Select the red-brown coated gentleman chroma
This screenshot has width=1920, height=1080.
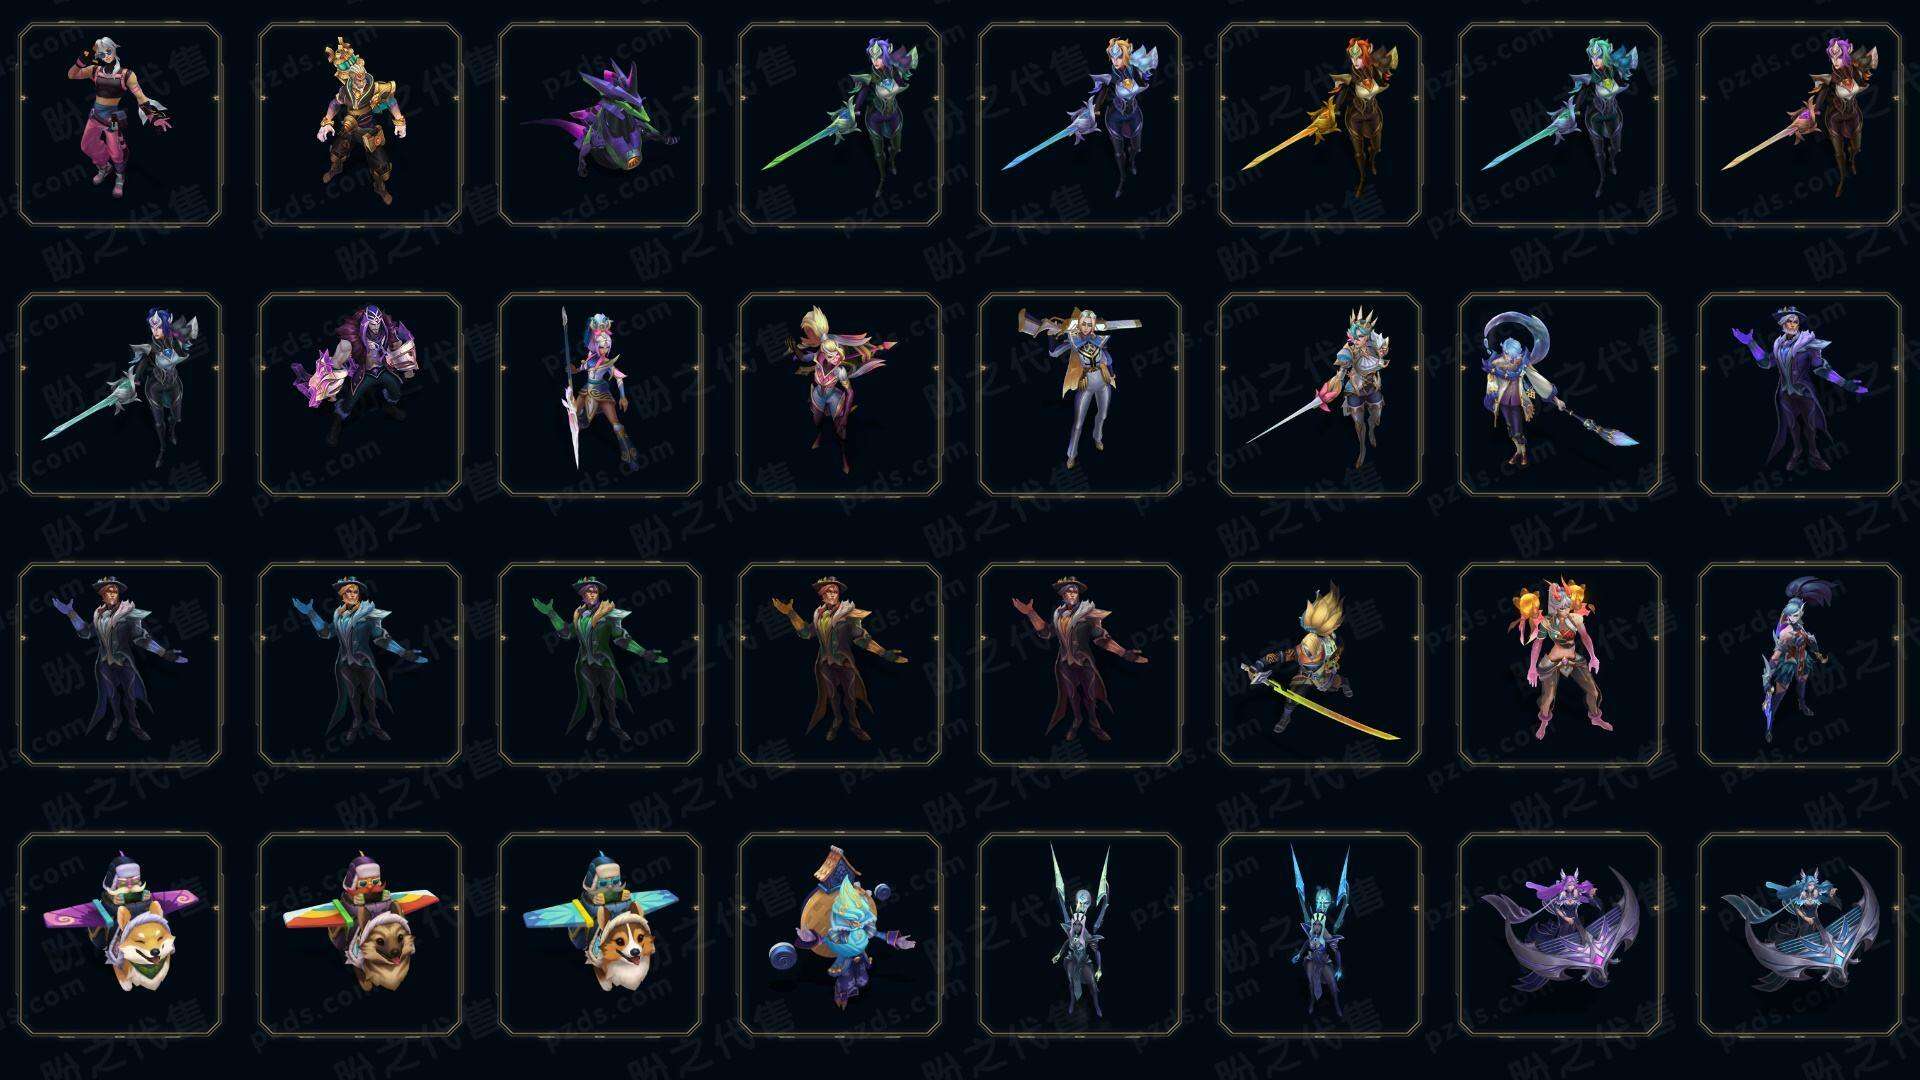[1080, 664]
